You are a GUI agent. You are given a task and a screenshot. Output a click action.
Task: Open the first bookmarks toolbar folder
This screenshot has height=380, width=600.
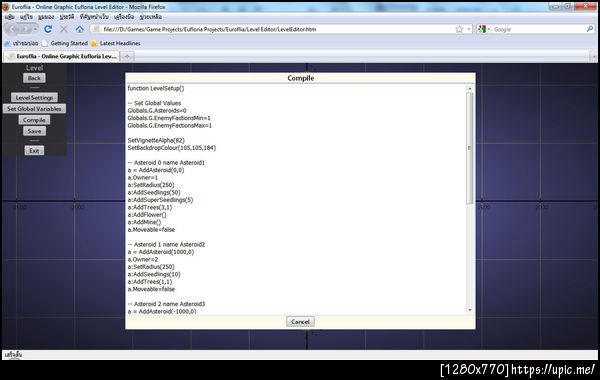[21, 43]
